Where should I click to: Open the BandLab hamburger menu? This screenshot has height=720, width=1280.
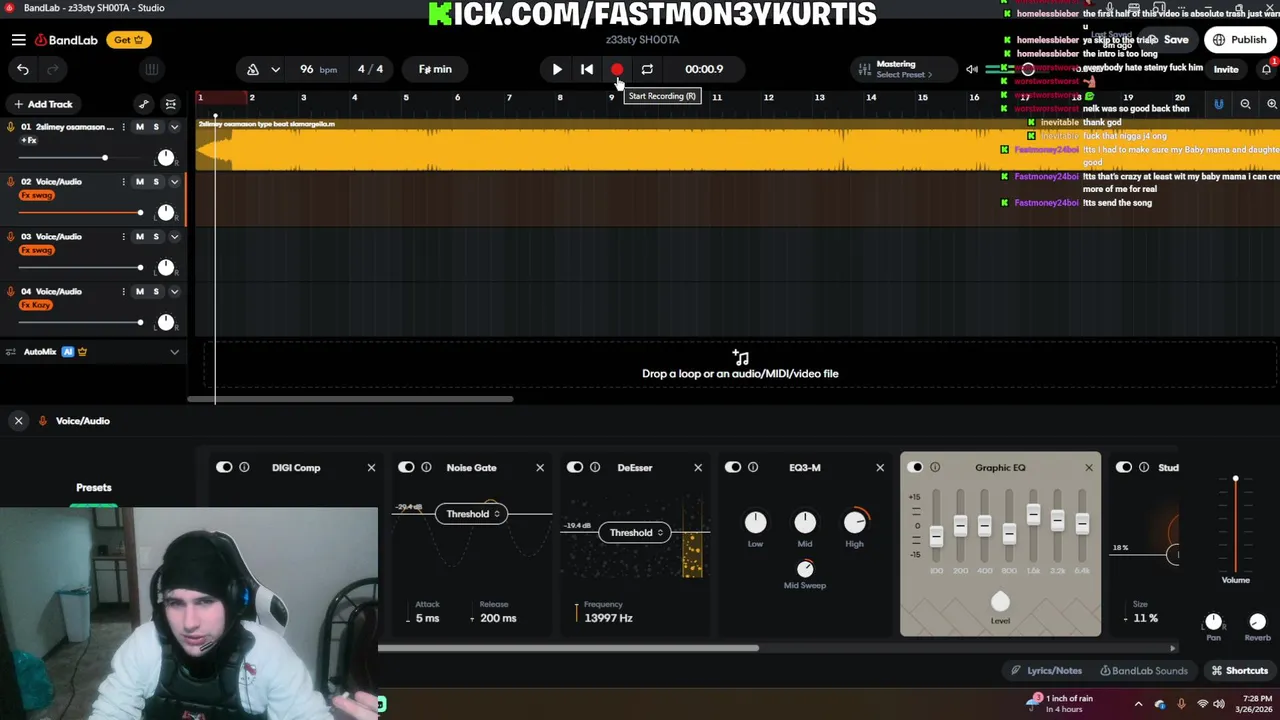(19, 40)
